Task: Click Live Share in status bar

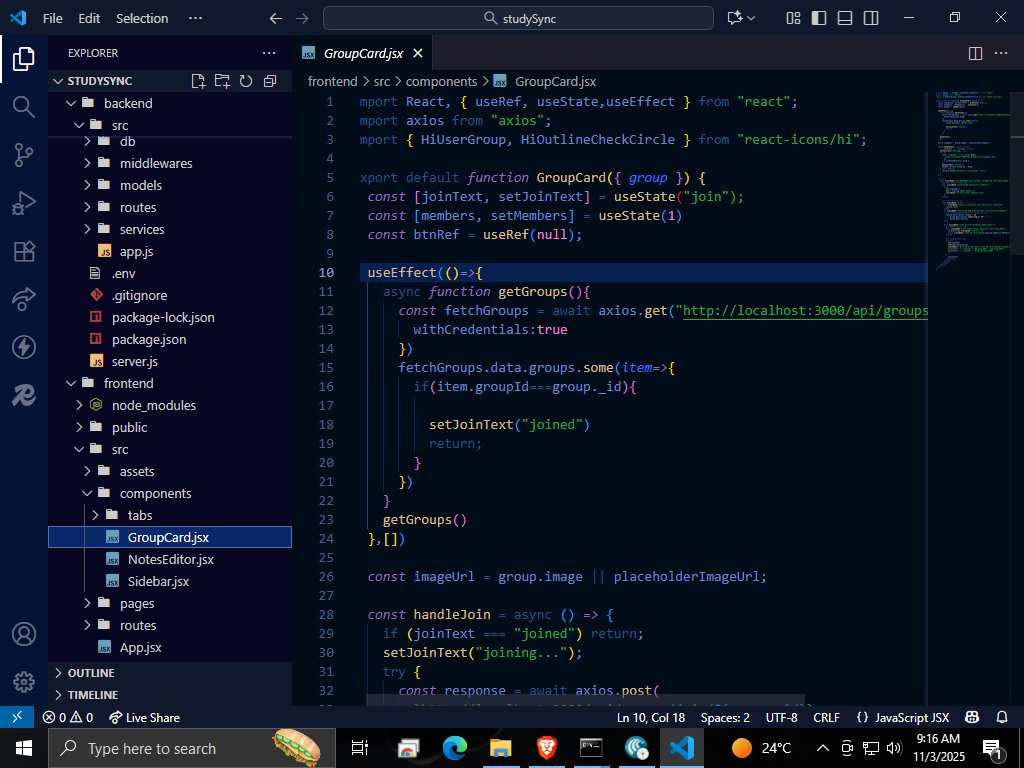Action: (144, 717)
